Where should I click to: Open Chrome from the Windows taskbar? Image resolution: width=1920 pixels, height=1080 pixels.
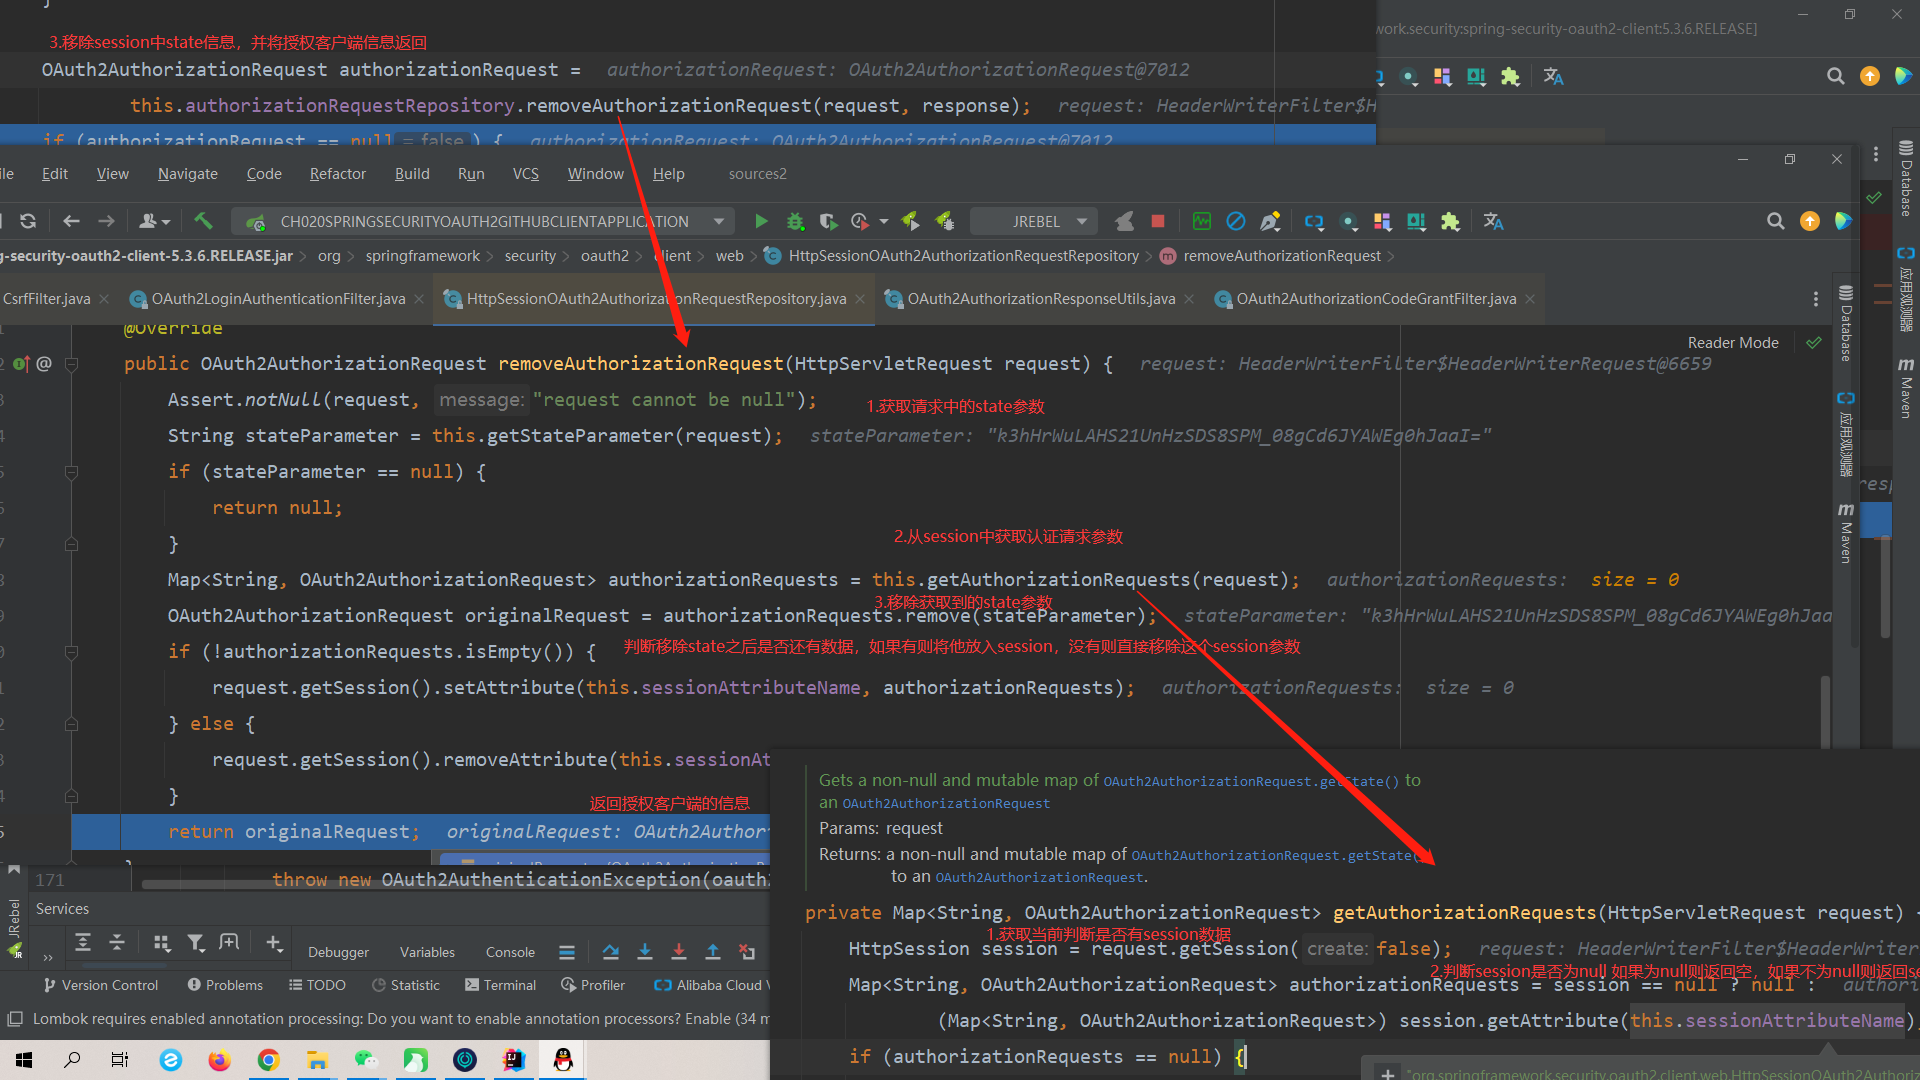click(x=268, y=1060)
